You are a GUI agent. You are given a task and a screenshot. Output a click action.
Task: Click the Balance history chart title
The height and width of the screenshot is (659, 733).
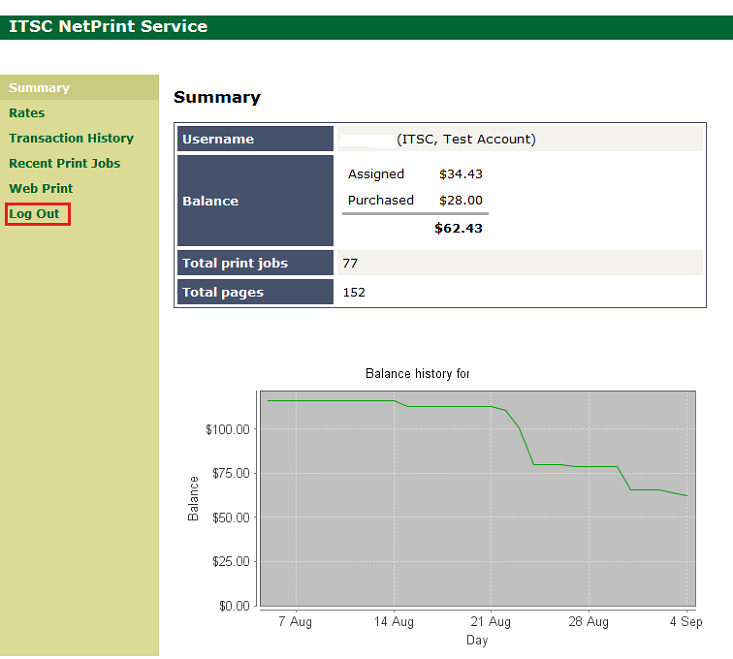(x=417, y=374)
